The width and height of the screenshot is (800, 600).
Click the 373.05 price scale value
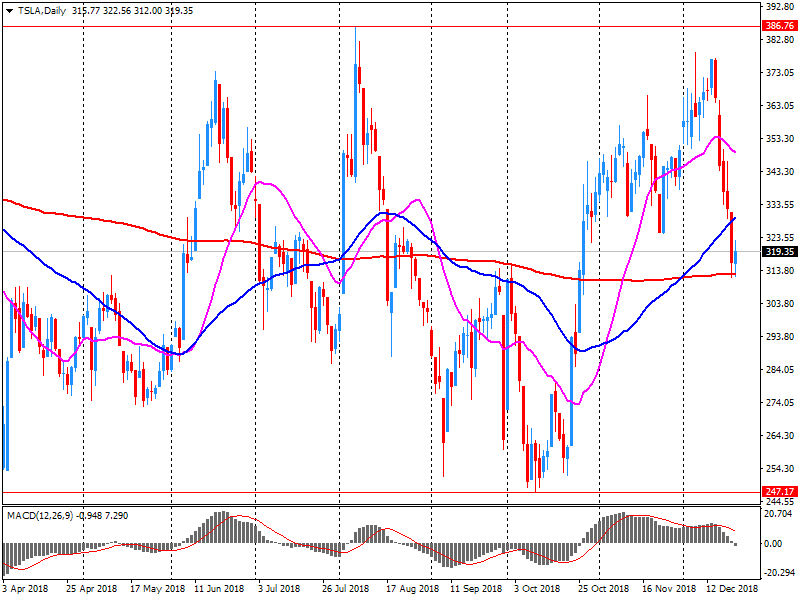coord(780,72)
